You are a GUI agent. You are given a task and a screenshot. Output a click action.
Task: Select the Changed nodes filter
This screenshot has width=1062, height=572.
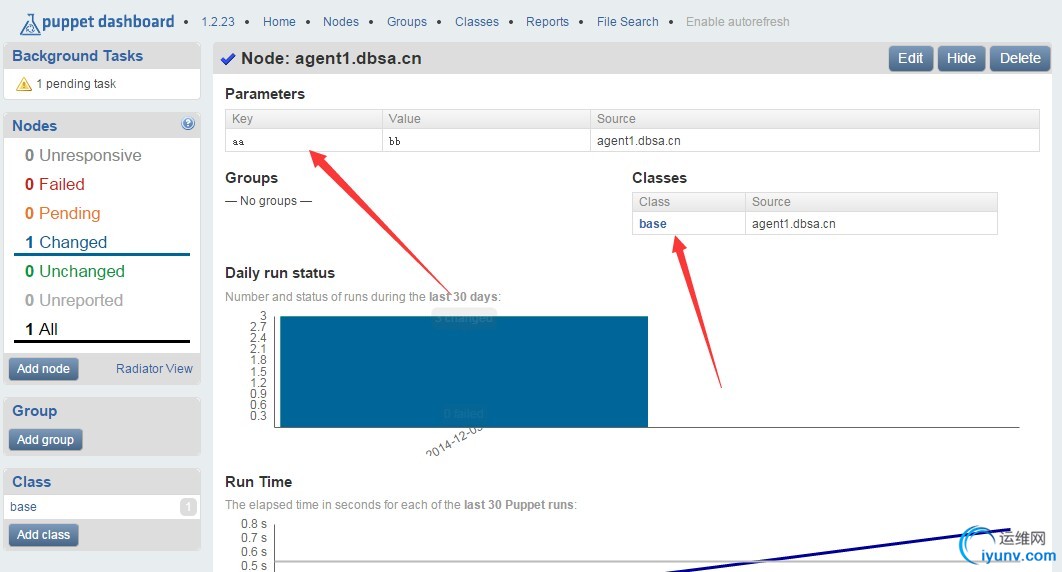point(66,242)
